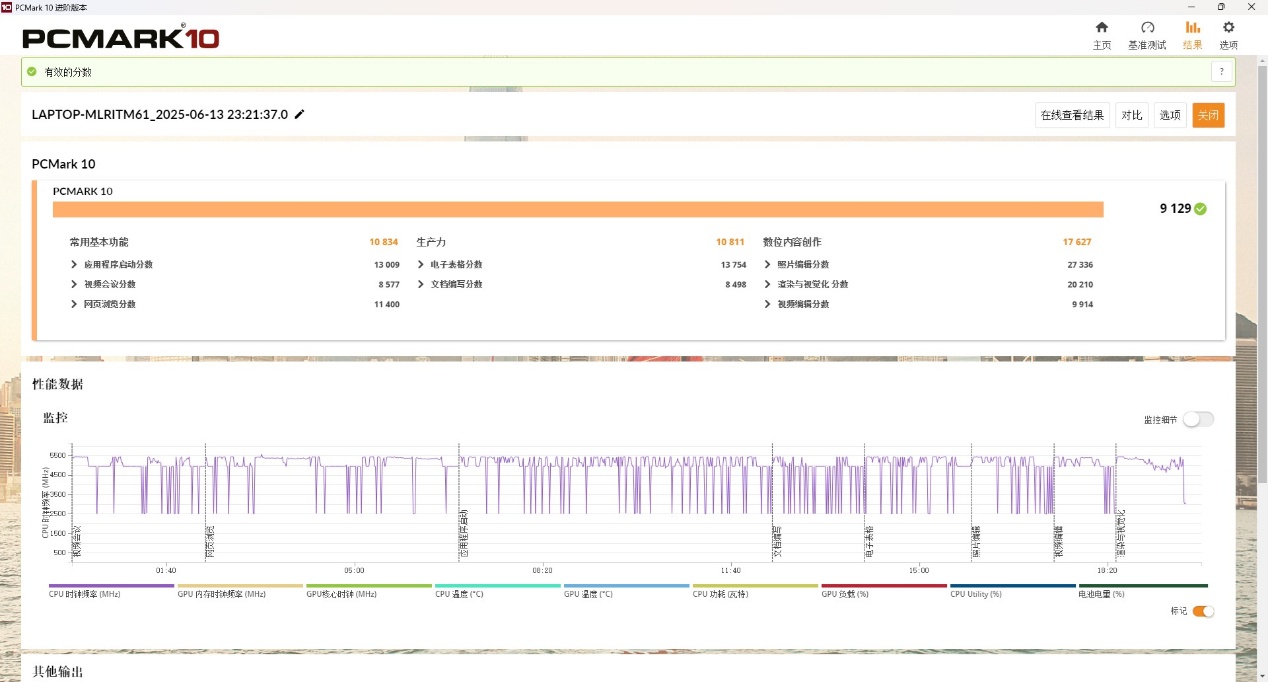
Task: Click the score value 10 834
Action: [384, 242]
